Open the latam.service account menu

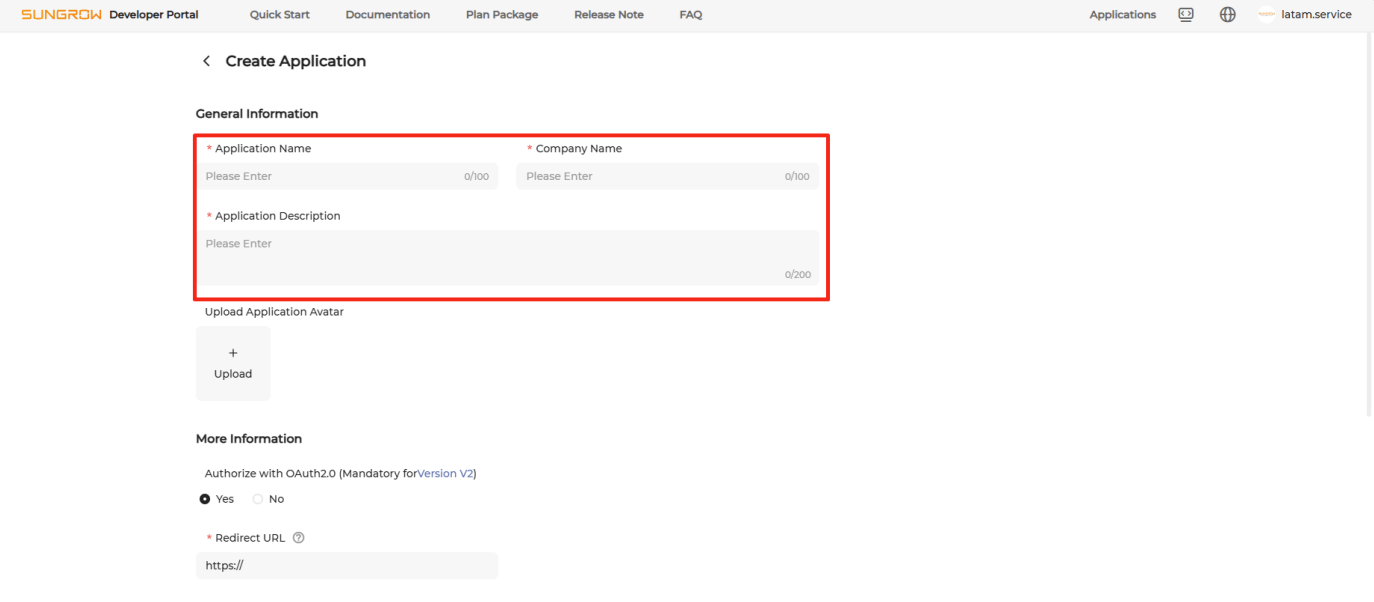(1316, 15)
